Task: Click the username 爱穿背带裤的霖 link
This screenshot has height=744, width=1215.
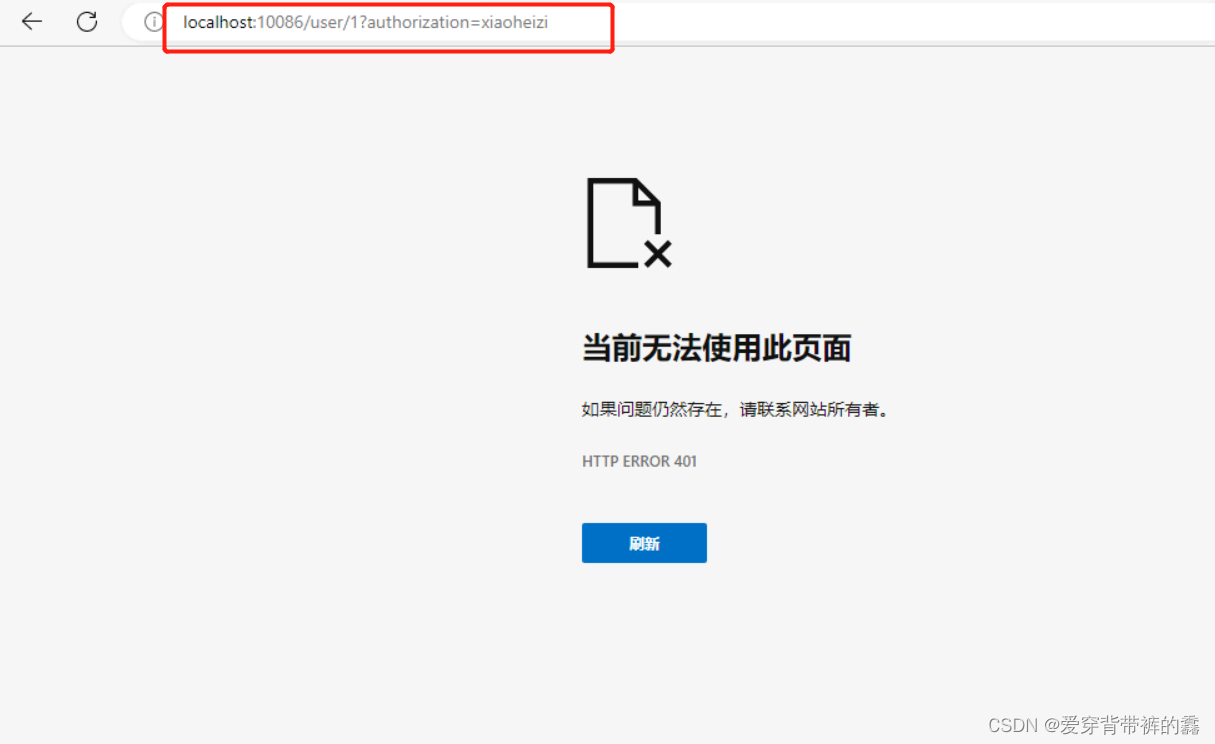Action: point(1123,725)
